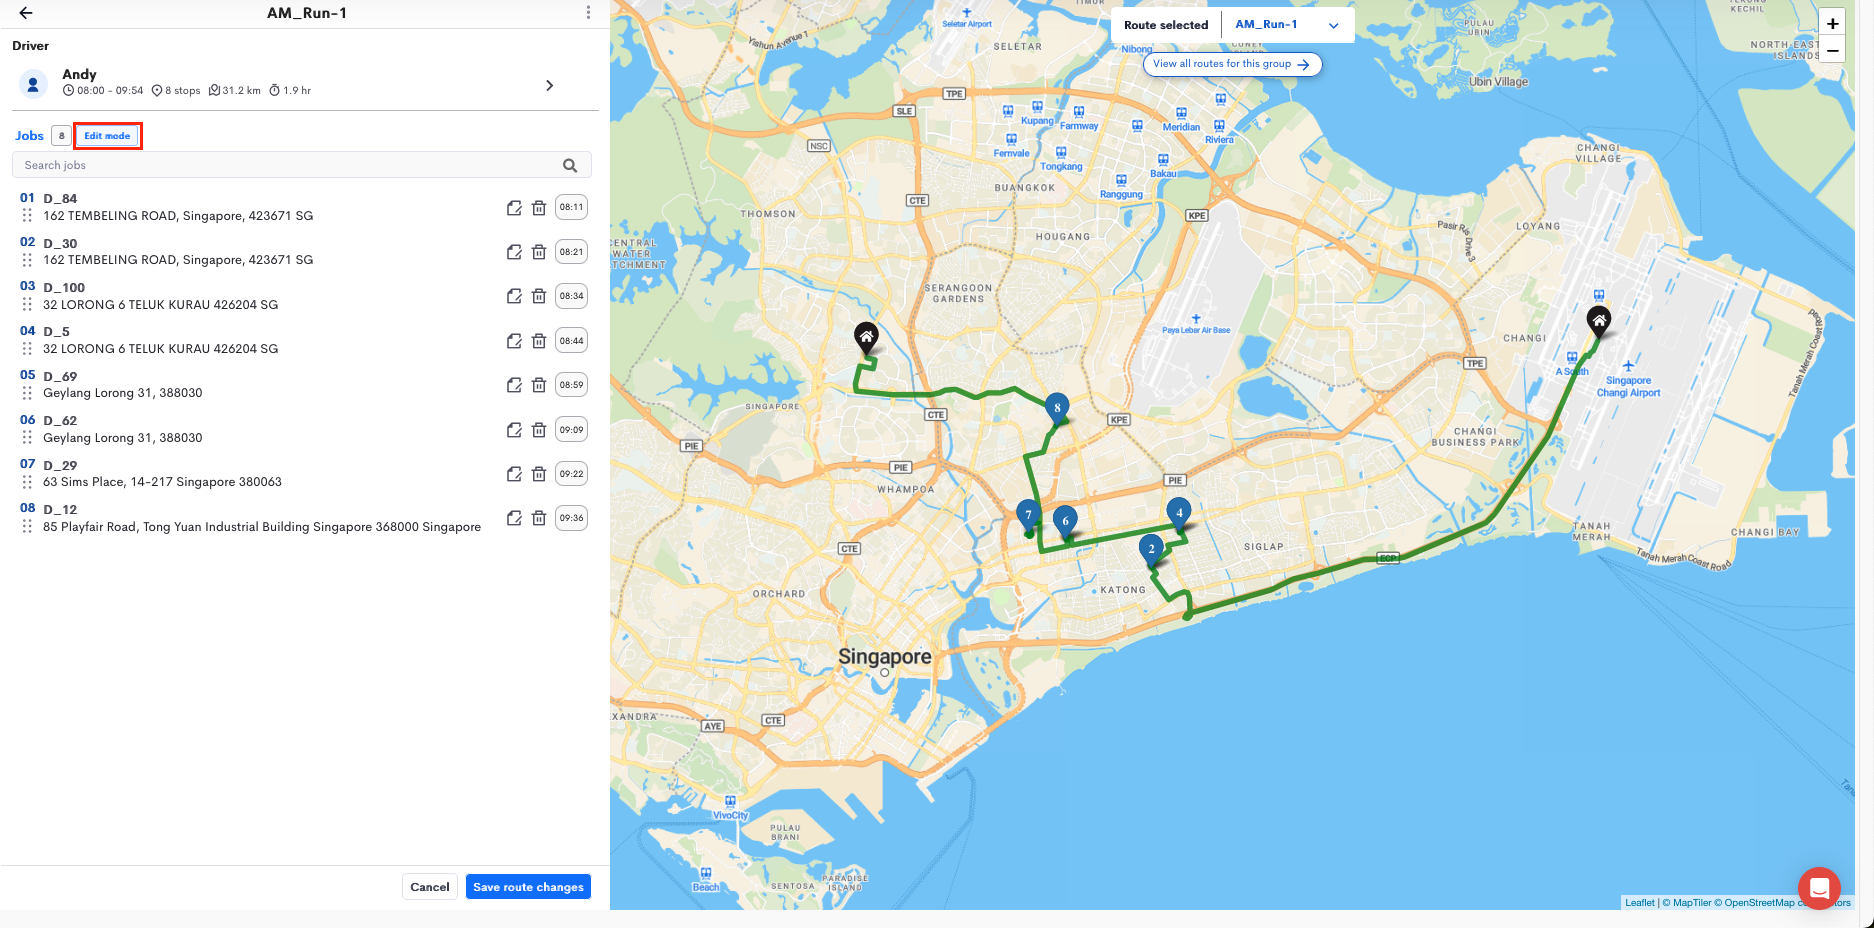Cancel the route changes
The image size is (1874, 928).
(x=430, y=887)
